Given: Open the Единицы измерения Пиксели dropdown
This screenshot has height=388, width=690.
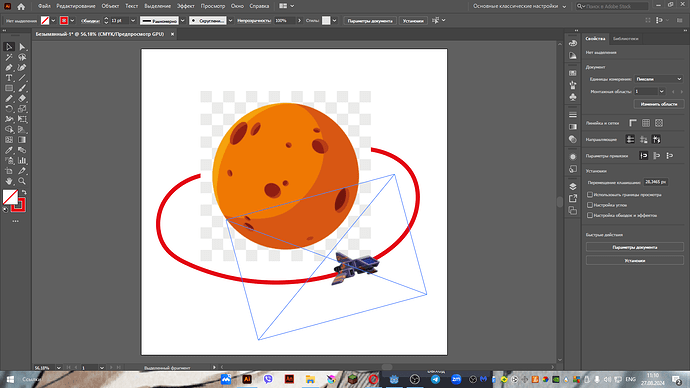Looking at the screenshot, I should click(659, 79).
